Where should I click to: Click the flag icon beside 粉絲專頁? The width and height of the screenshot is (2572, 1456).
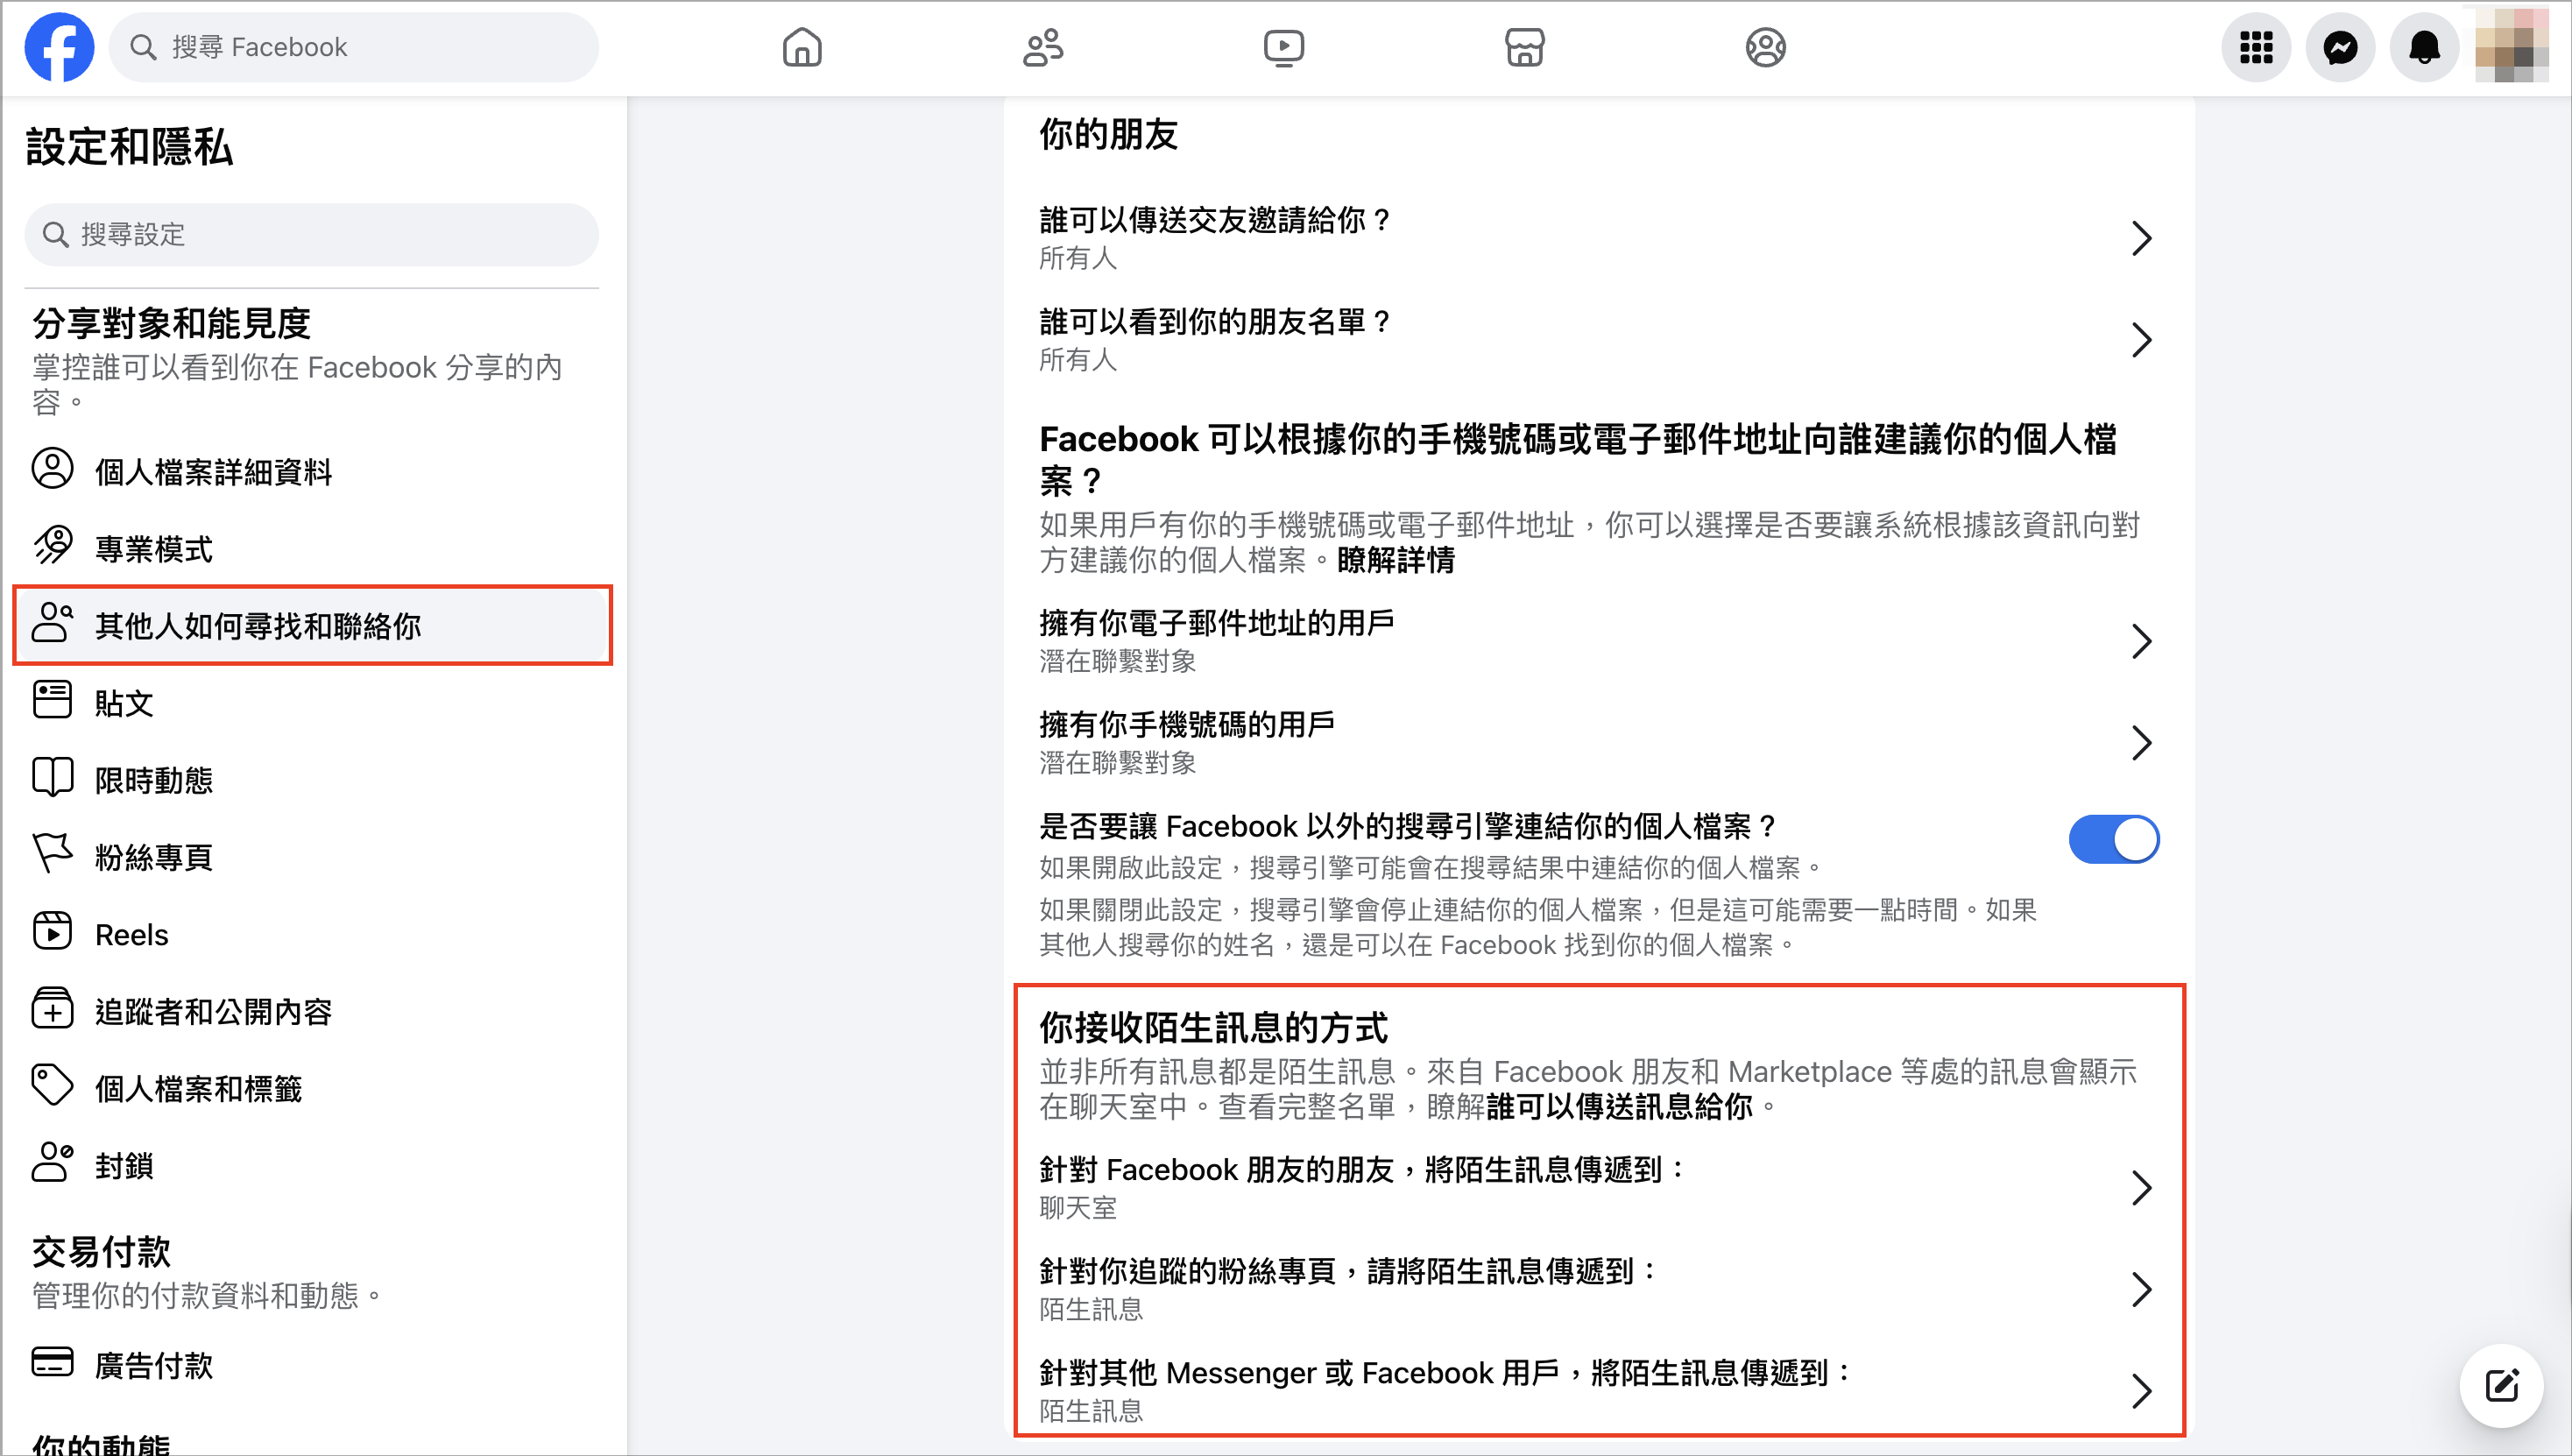coord(52,854)
